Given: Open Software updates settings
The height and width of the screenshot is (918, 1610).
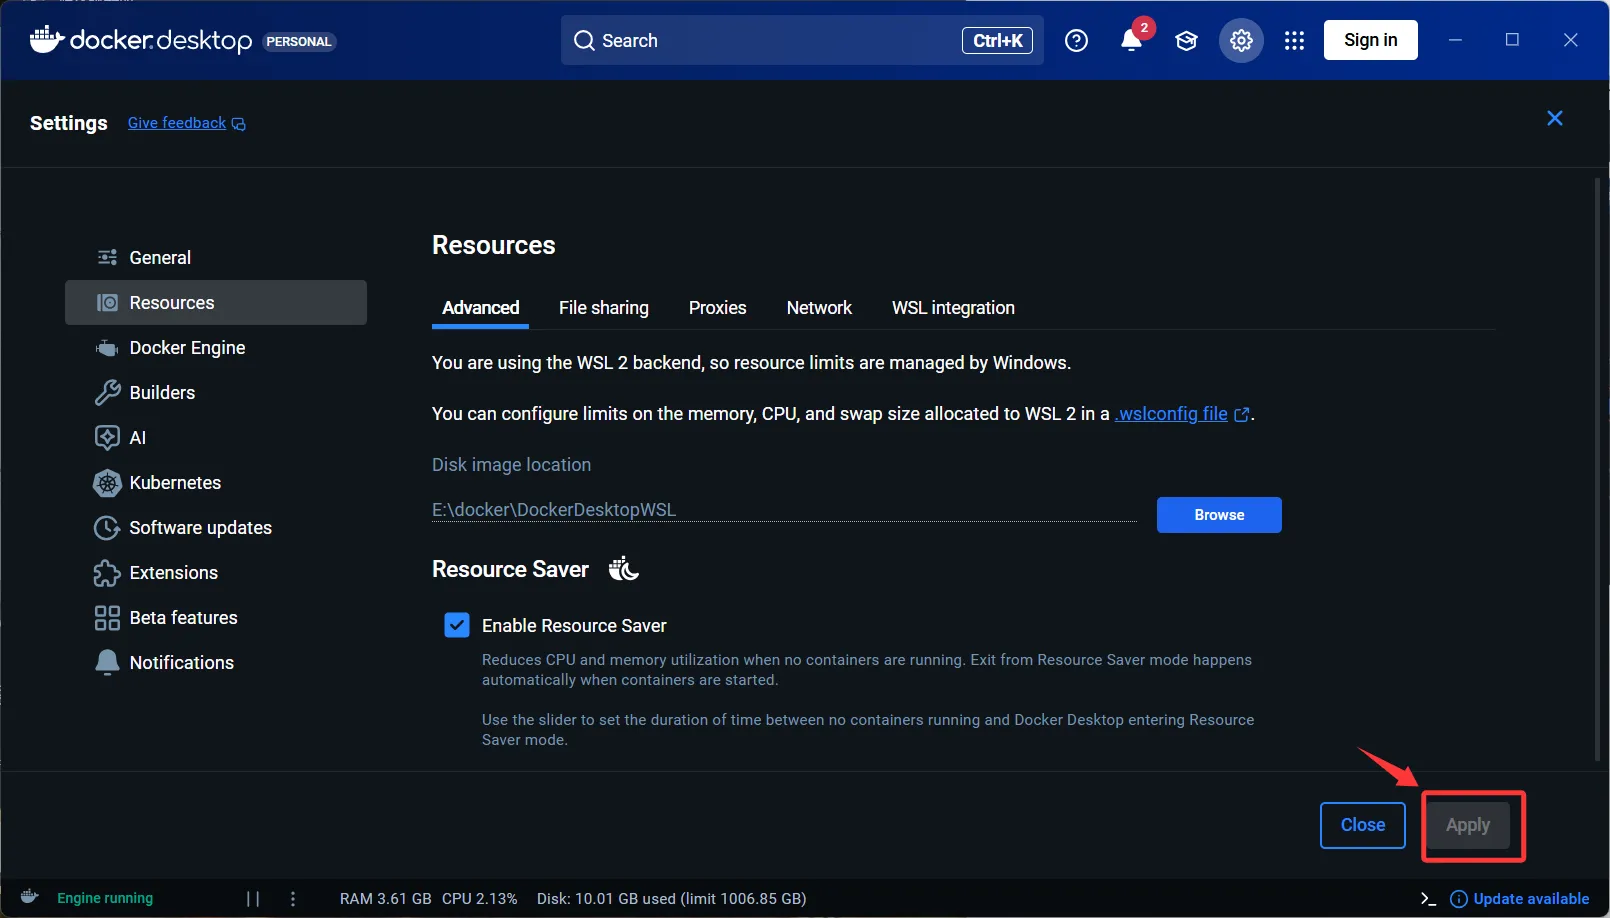Looking at the screenshot, I should pos(216,527).
